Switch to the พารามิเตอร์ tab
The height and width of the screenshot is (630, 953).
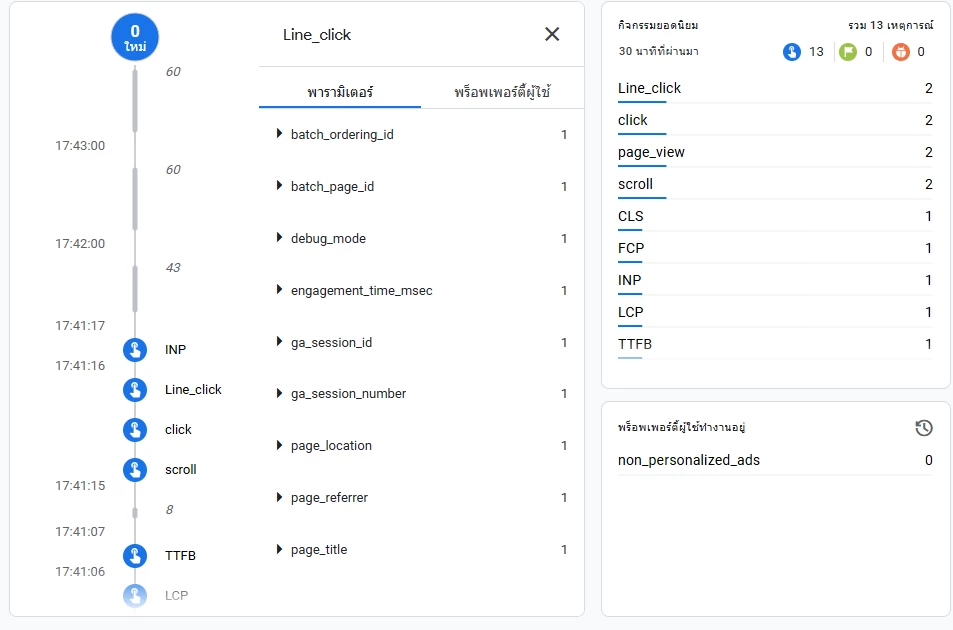click(x=340, y=91)
